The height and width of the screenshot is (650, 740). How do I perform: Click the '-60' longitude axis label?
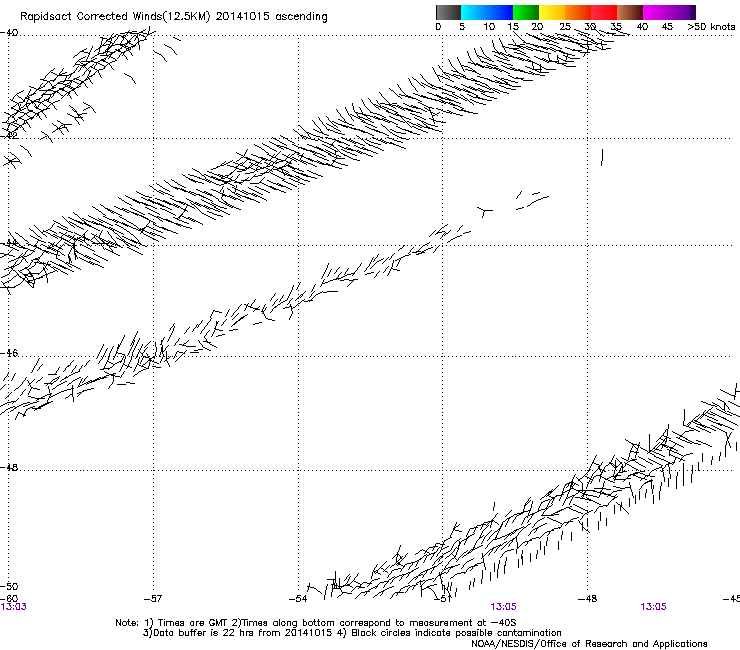pyautogui.click(x=9, y=598)
